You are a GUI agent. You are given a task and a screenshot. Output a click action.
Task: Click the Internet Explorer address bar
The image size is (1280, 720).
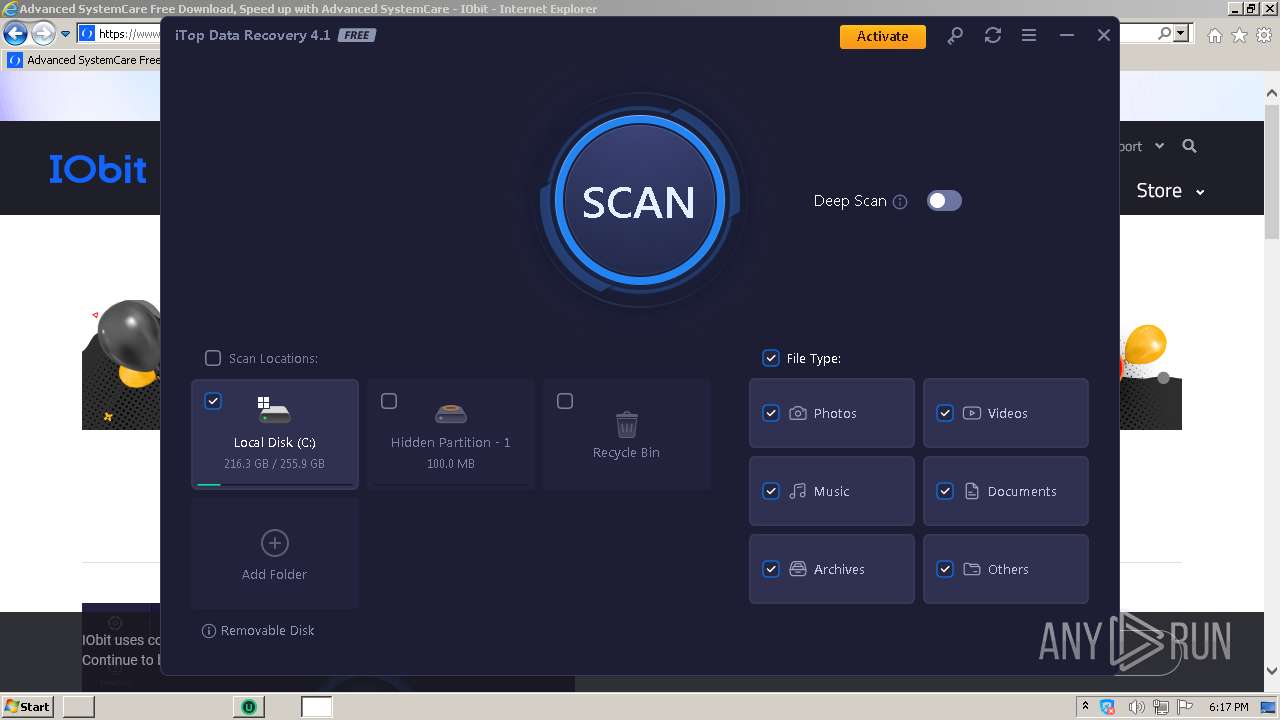click(x=120, y=34)
